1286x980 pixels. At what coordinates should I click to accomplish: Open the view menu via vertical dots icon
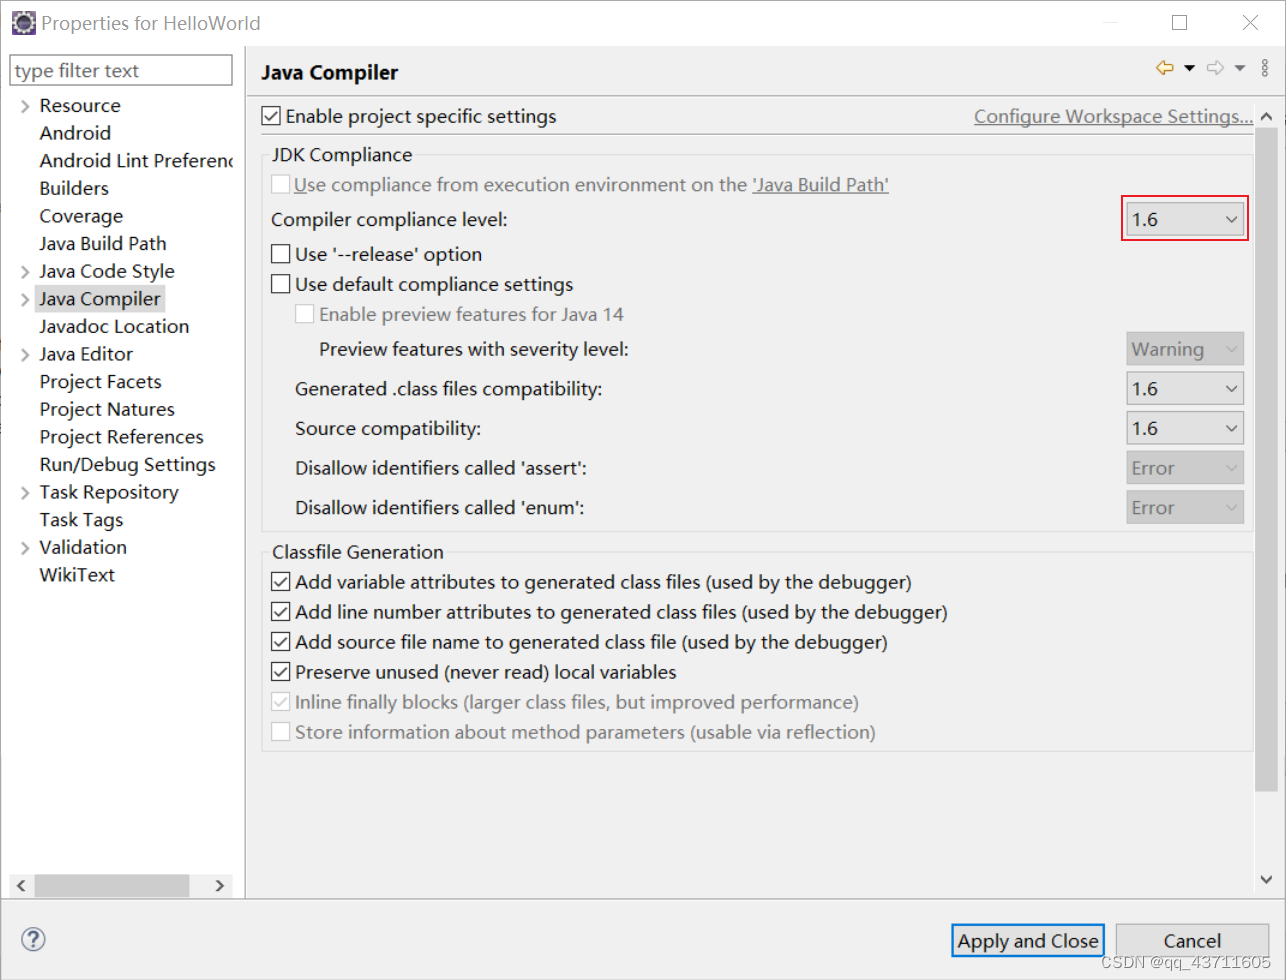point(1264,67)
